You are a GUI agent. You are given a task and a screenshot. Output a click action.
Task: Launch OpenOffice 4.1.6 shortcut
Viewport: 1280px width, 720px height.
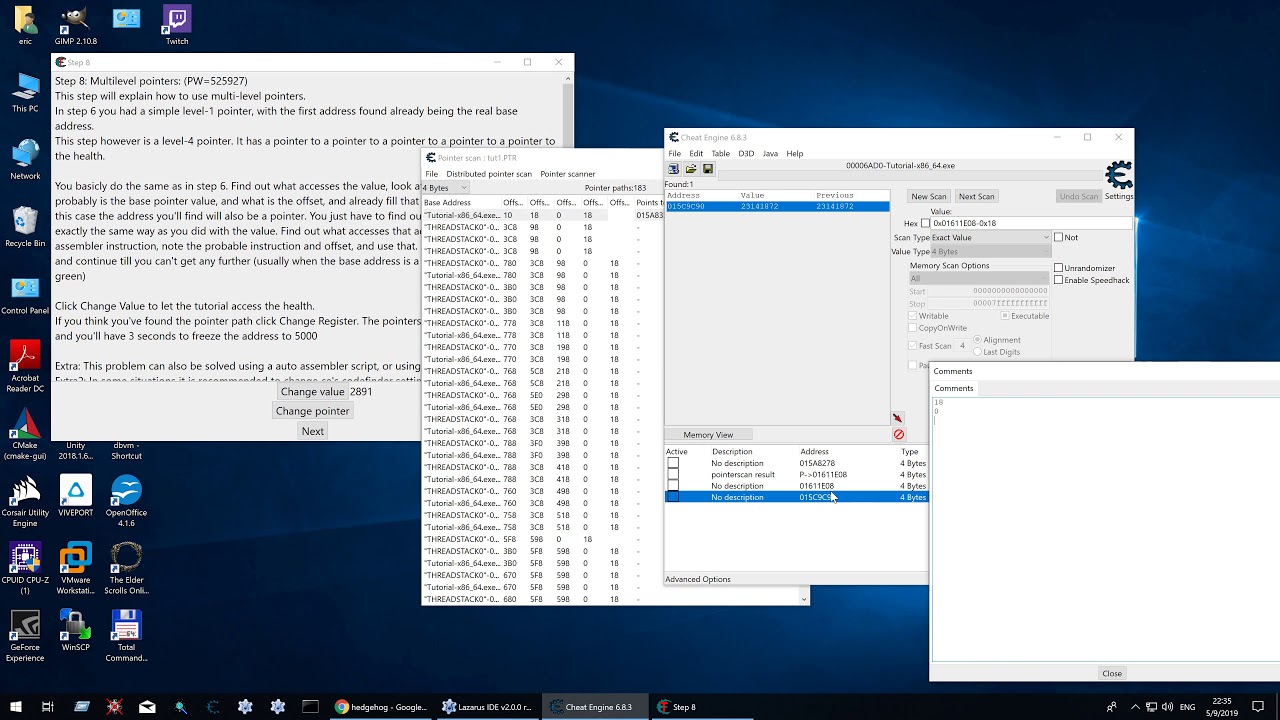coord(126,502)
